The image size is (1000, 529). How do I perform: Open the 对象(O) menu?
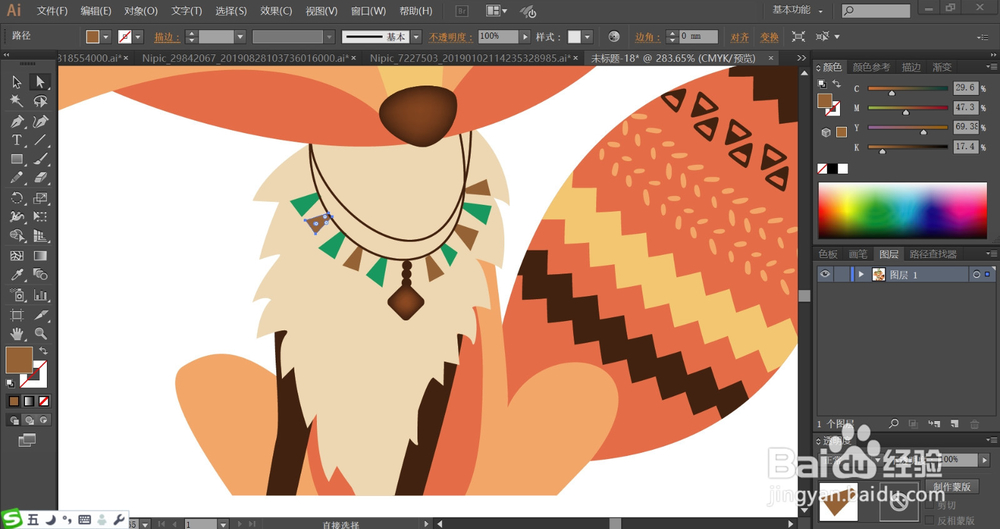coord(141,11)
